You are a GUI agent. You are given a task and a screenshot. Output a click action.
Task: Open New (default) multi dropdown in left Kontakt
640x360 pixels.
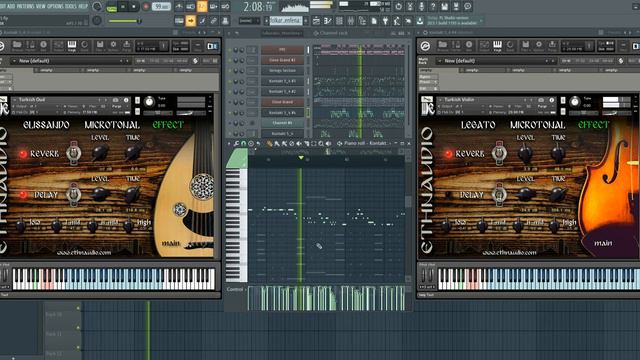point(71,61)
